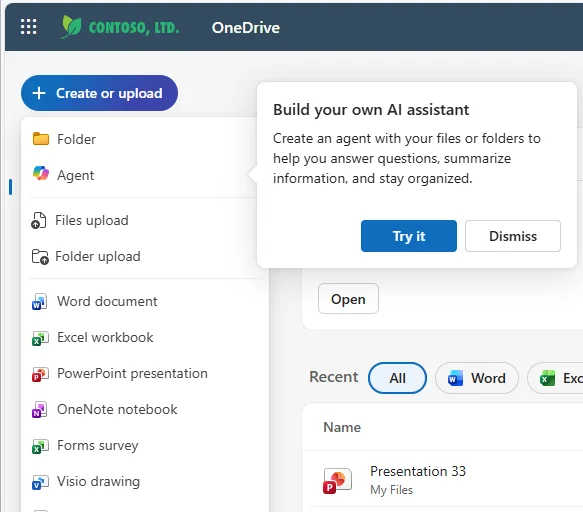Dismiss the AI assistant popup

[x=513, y=236]
